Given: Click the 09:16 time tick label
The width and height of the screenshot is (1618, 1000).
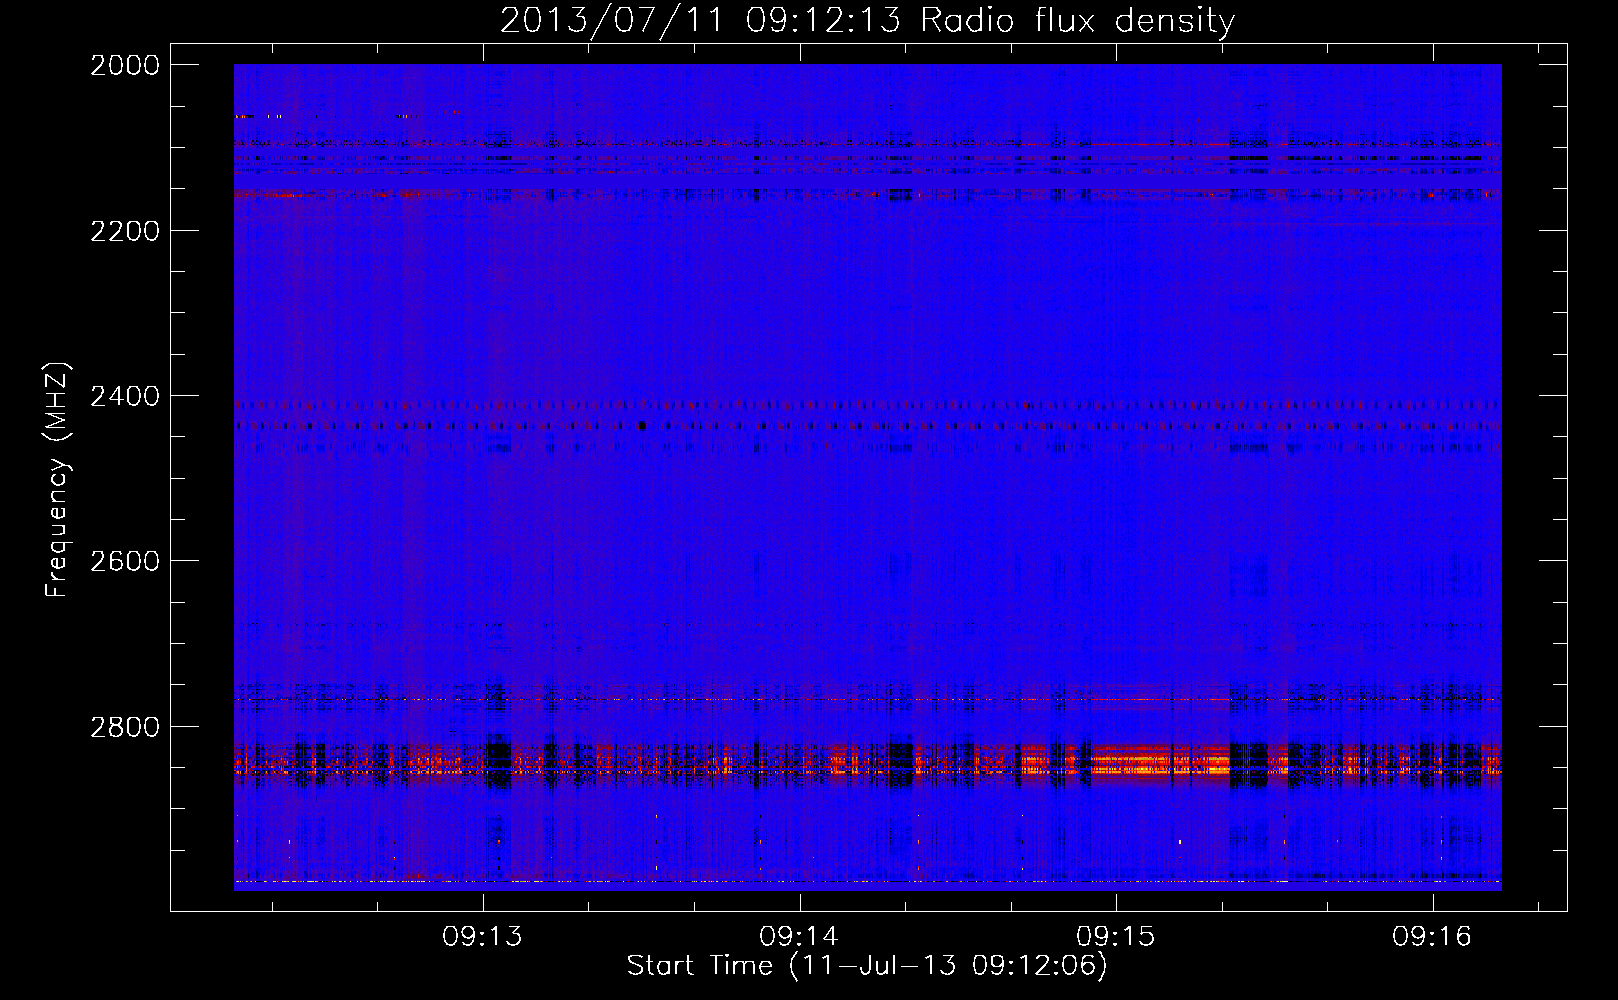Looking at the screenshot, I should 1432,937.
